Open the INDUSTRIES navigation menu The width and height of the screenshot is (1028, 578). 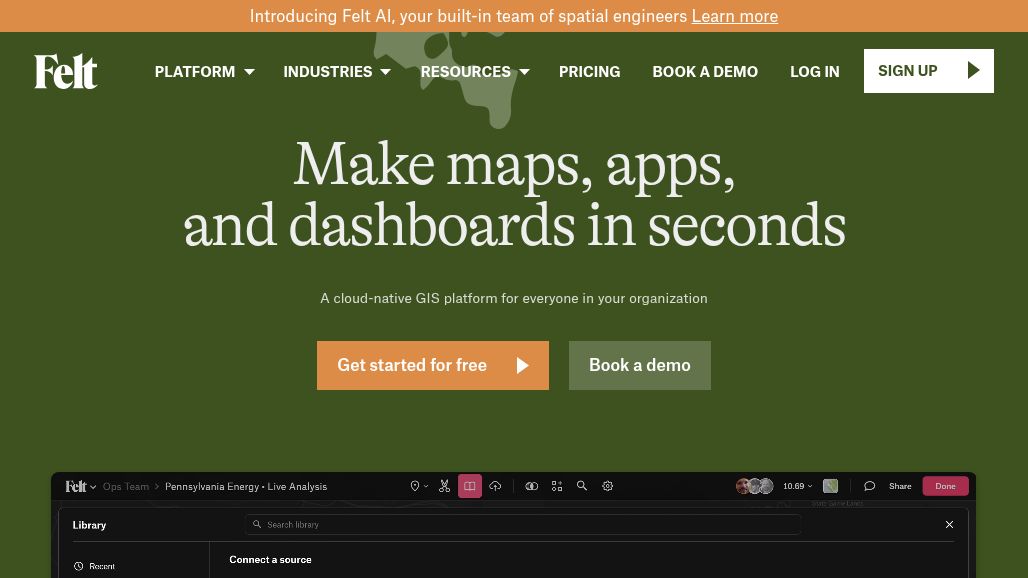pyautogui.click(x=336, y=71)
